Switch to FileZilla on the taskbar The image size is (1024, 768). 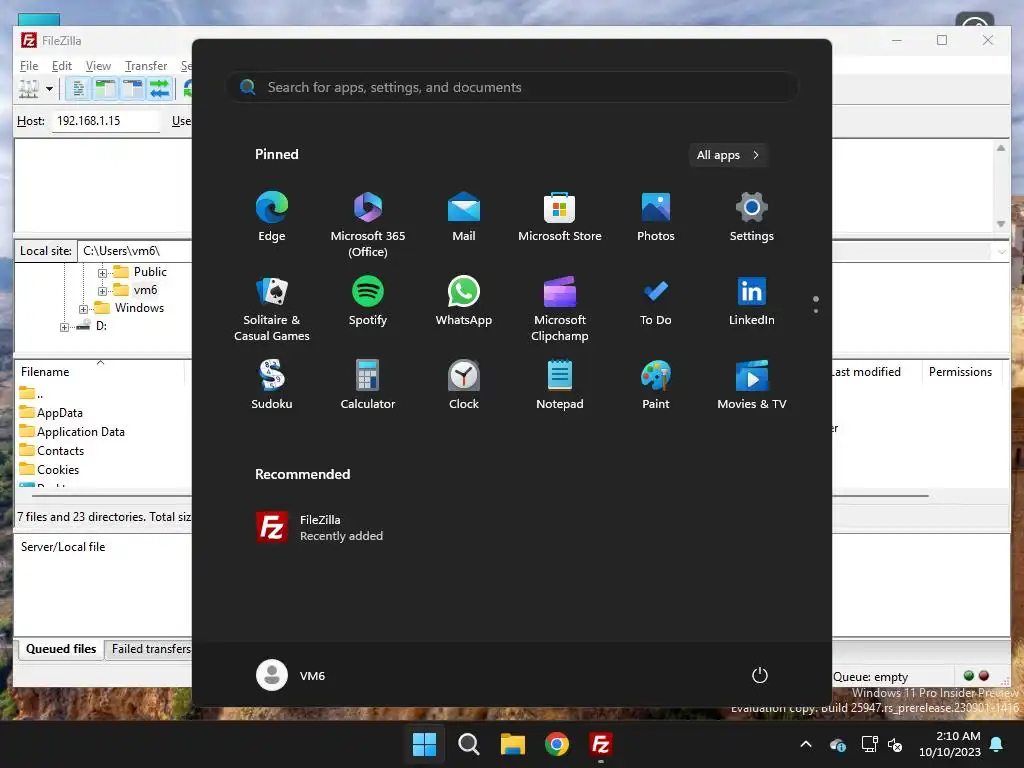click(x=600, y=744)
